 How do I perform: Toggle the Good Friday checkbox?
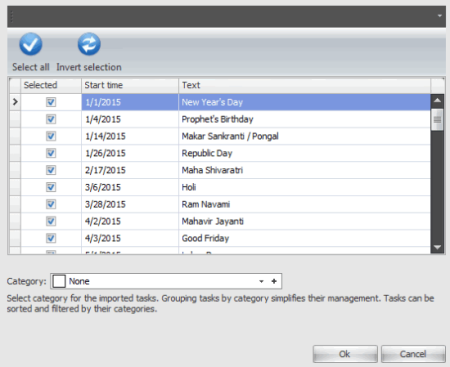51,238
